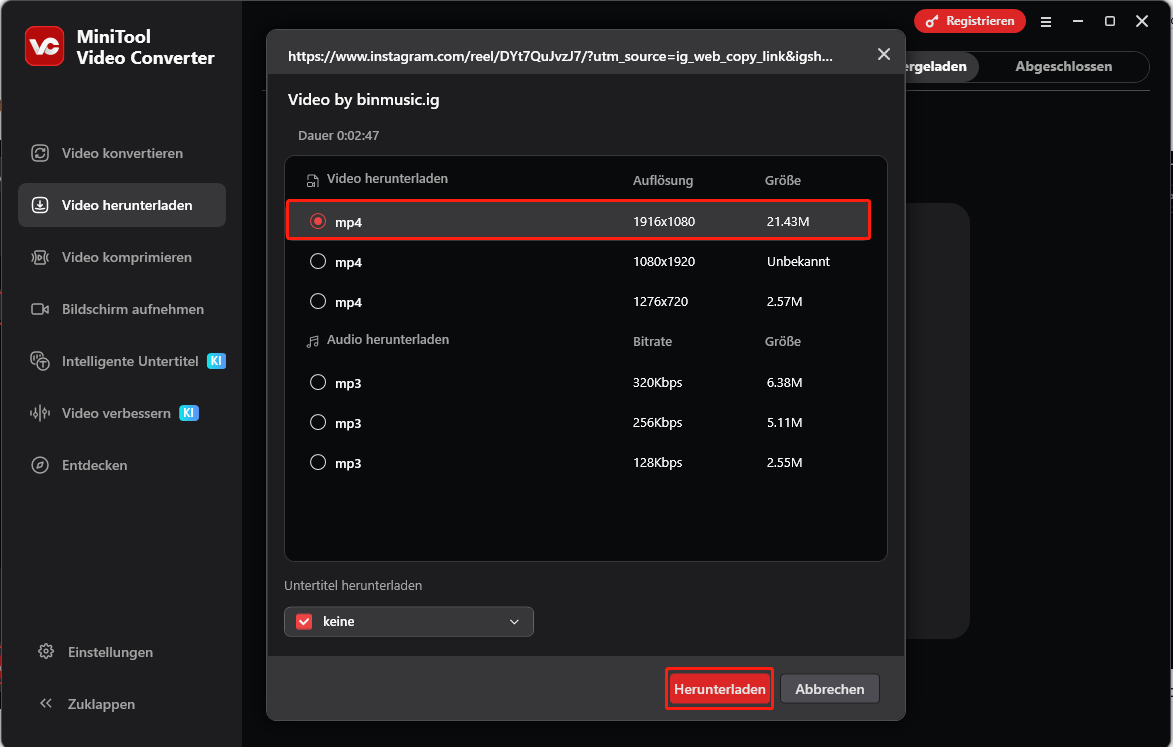The width and height of the screenshot is (1173, 747).
Task: Open the Bildschirm aufnehmen section
Action: (122, 309)
